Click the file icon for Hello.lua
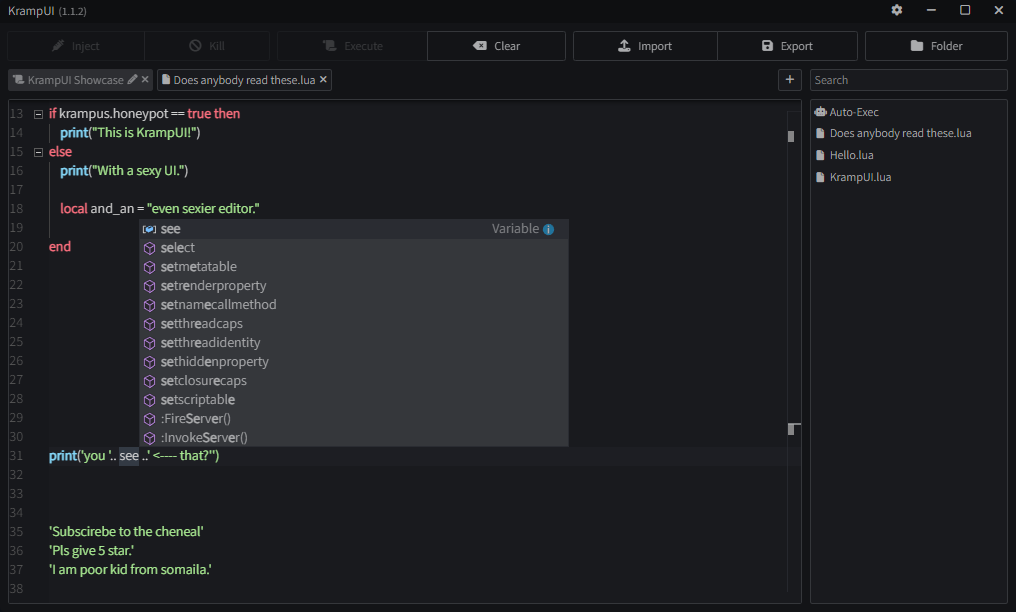This screenshot has height=612, width=1016. click(820, 155)
